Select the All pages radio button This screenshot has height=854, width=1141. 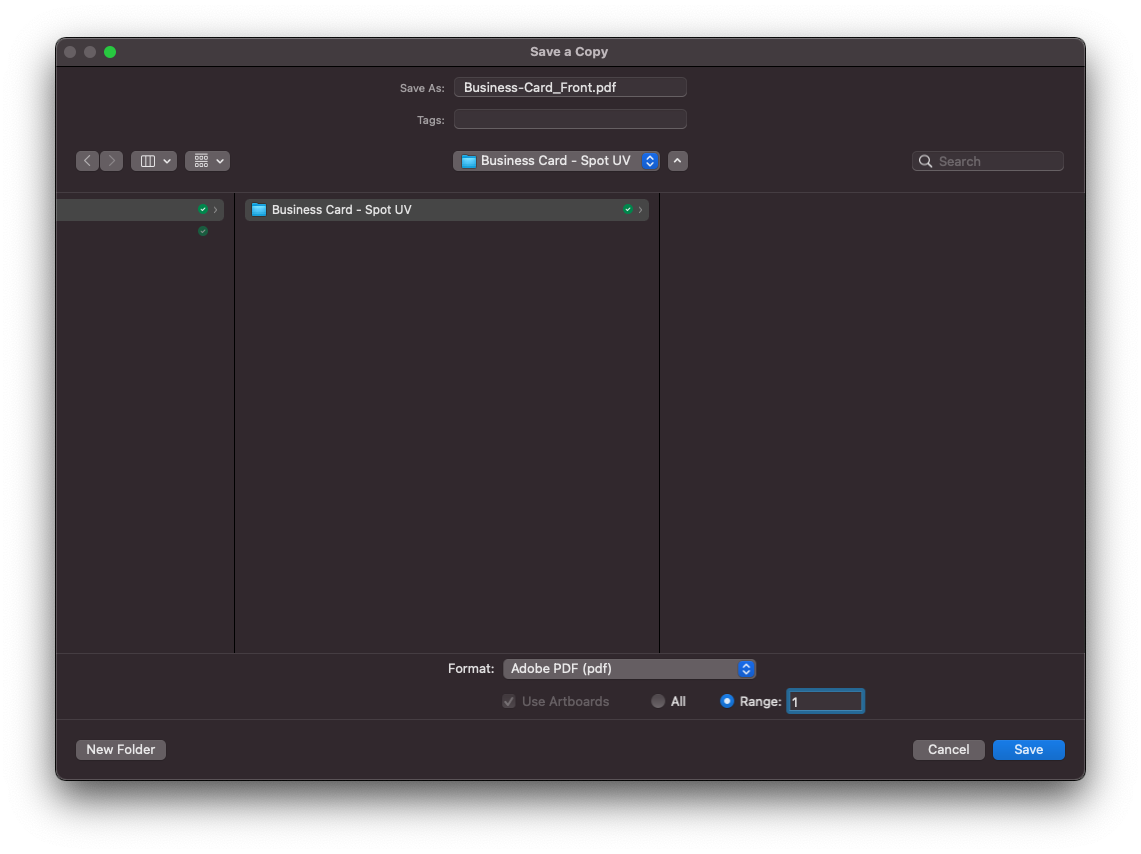pyautogui.click(x=658, y=701)
